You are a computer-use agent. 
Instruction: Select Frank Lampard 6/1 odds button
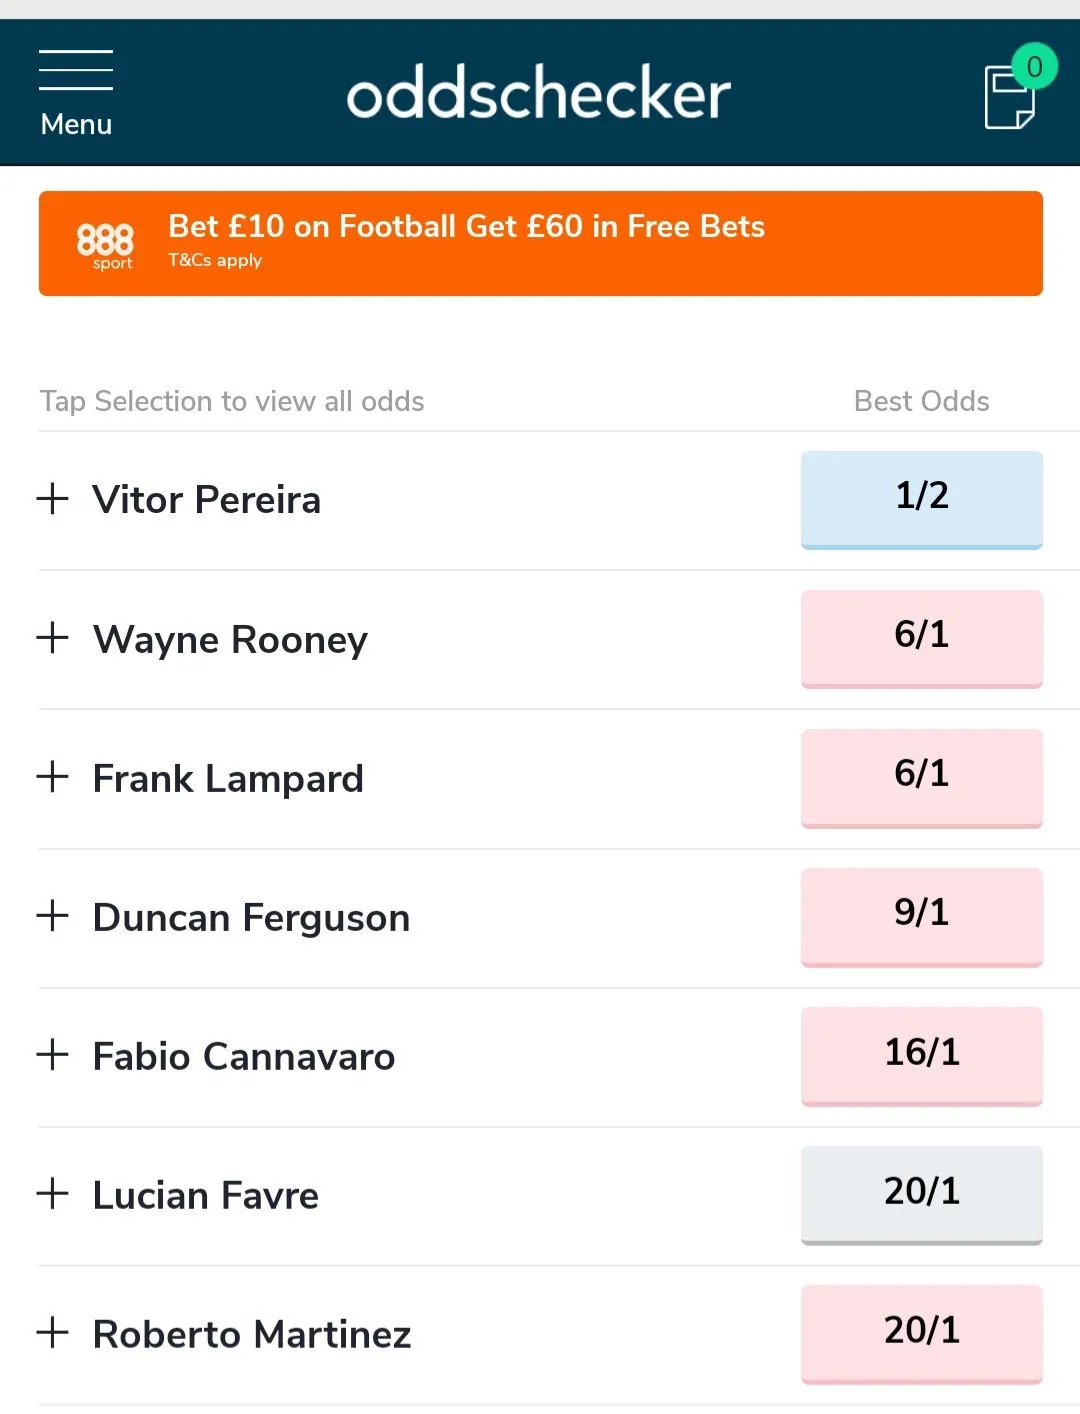point(921,776)
